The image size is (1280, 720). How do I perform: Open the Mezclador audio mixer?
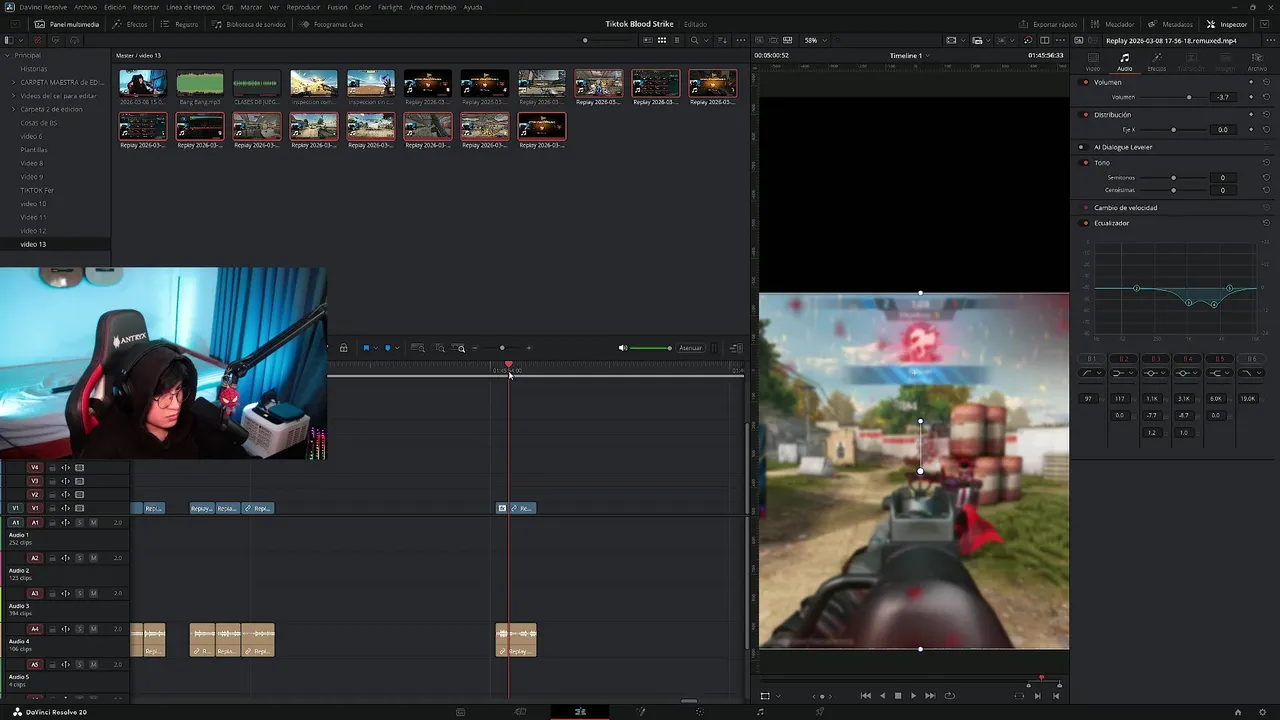[1113, 24]
